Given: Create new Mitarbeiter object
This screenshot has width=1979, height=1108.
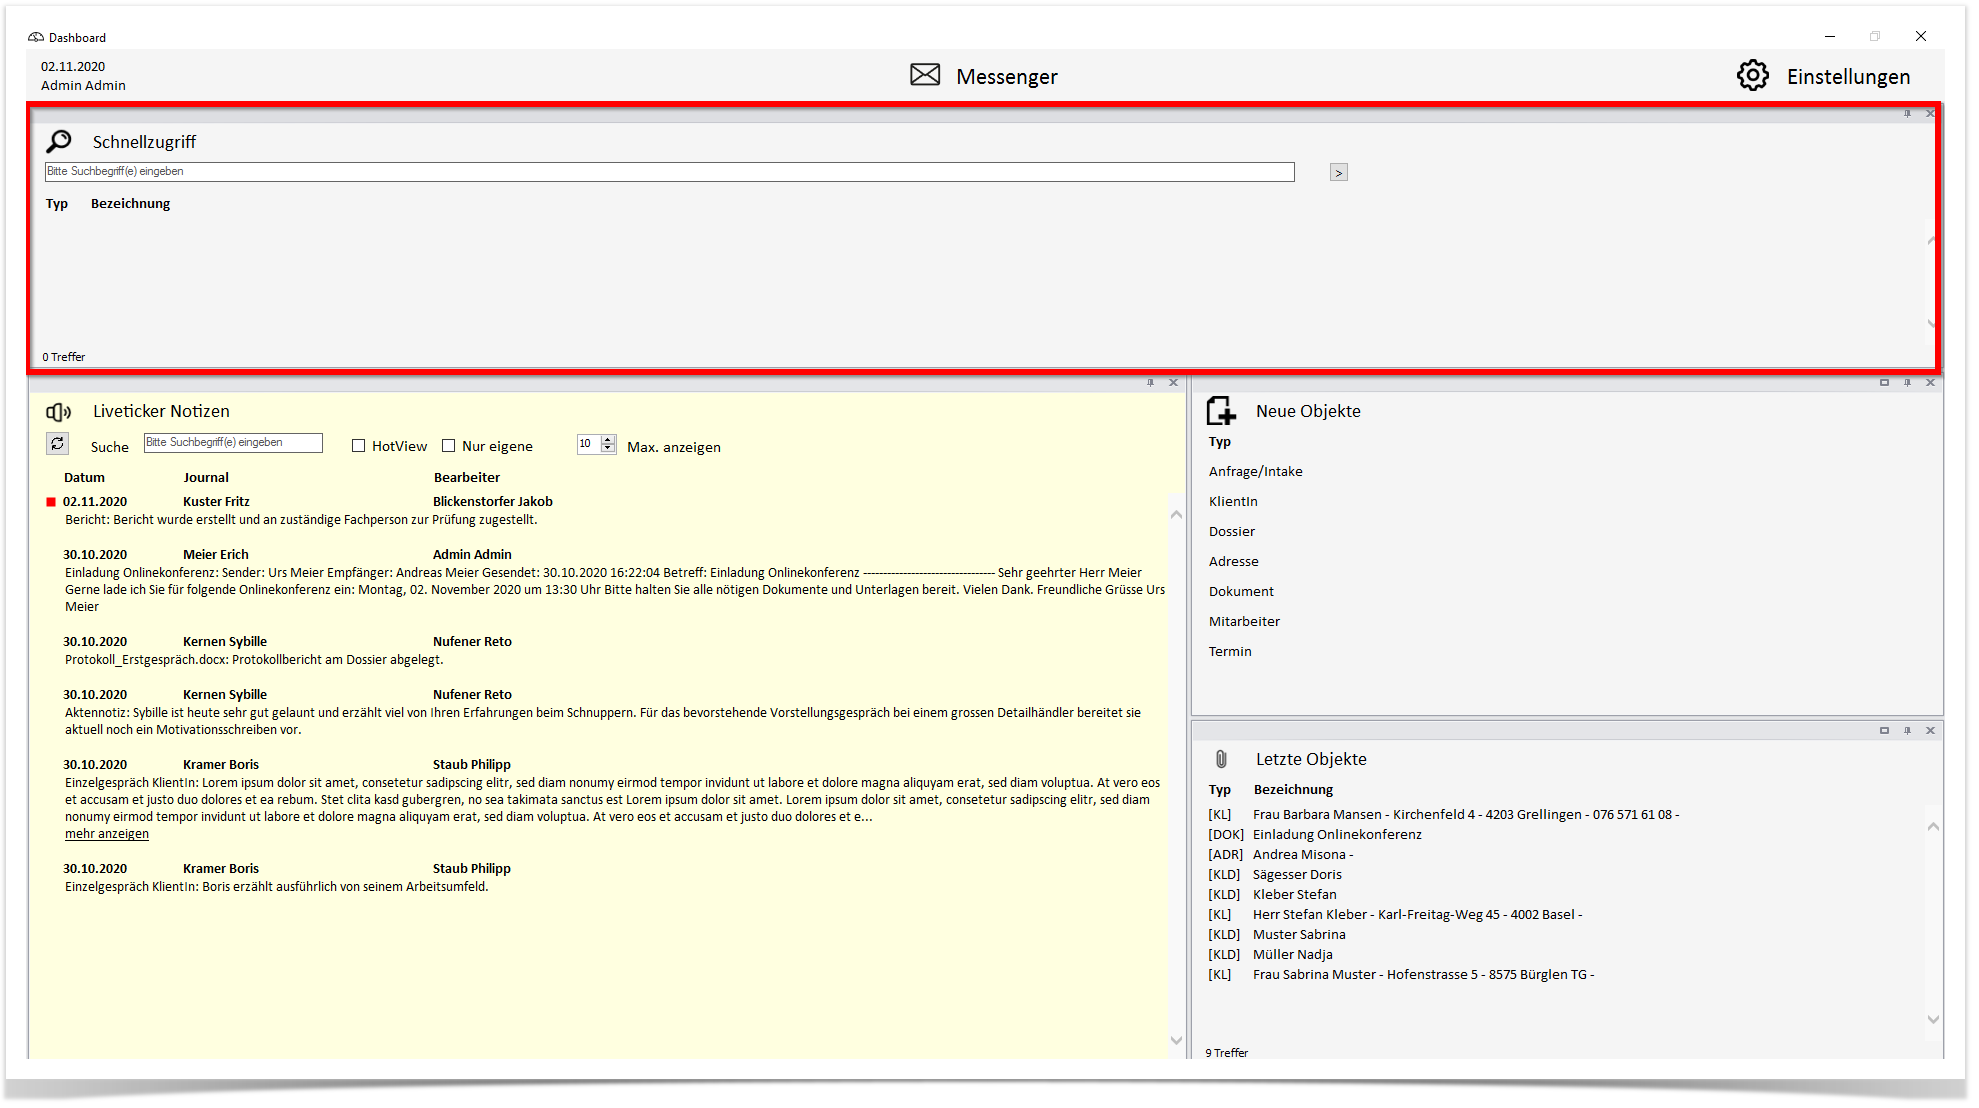Looking at the screenshot, I should (x=1244, y=621).
